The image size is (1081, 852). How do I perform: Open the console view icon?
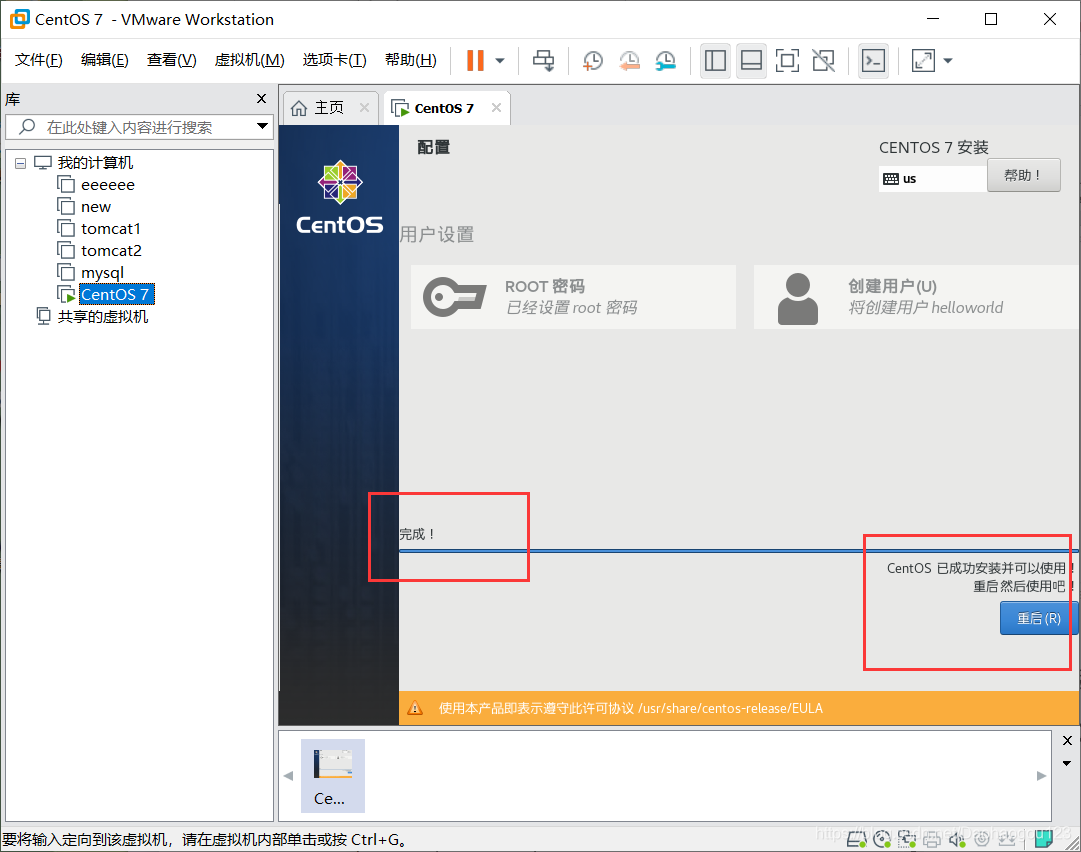pos(873,61)
